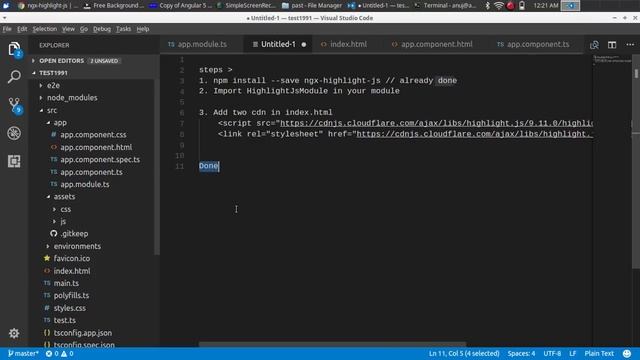Open tsconfig.app.json in explorer
The width and height of the screenshot is (640, 360).
pos(82,333)
